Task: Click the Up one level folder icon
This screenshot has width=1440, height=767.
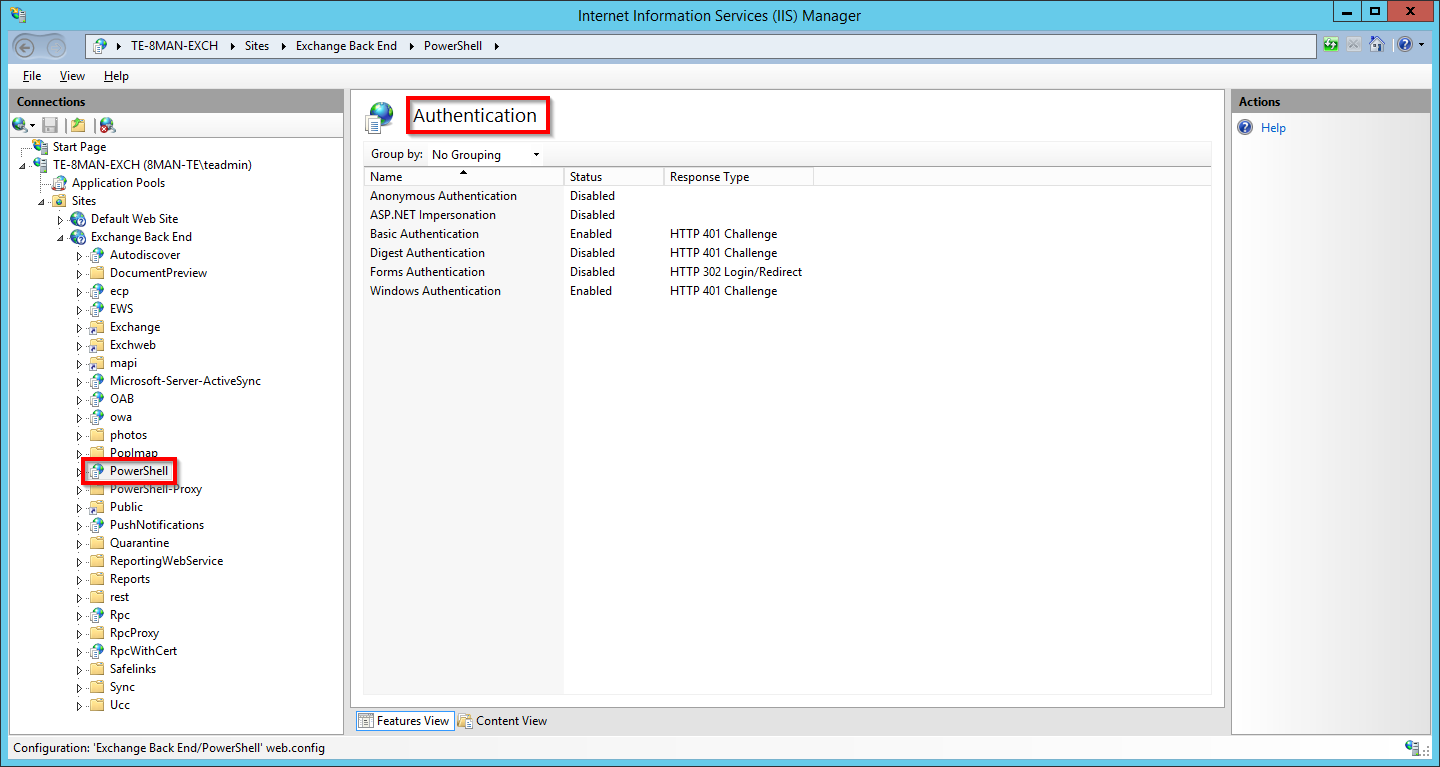Action: click(78, 125)
